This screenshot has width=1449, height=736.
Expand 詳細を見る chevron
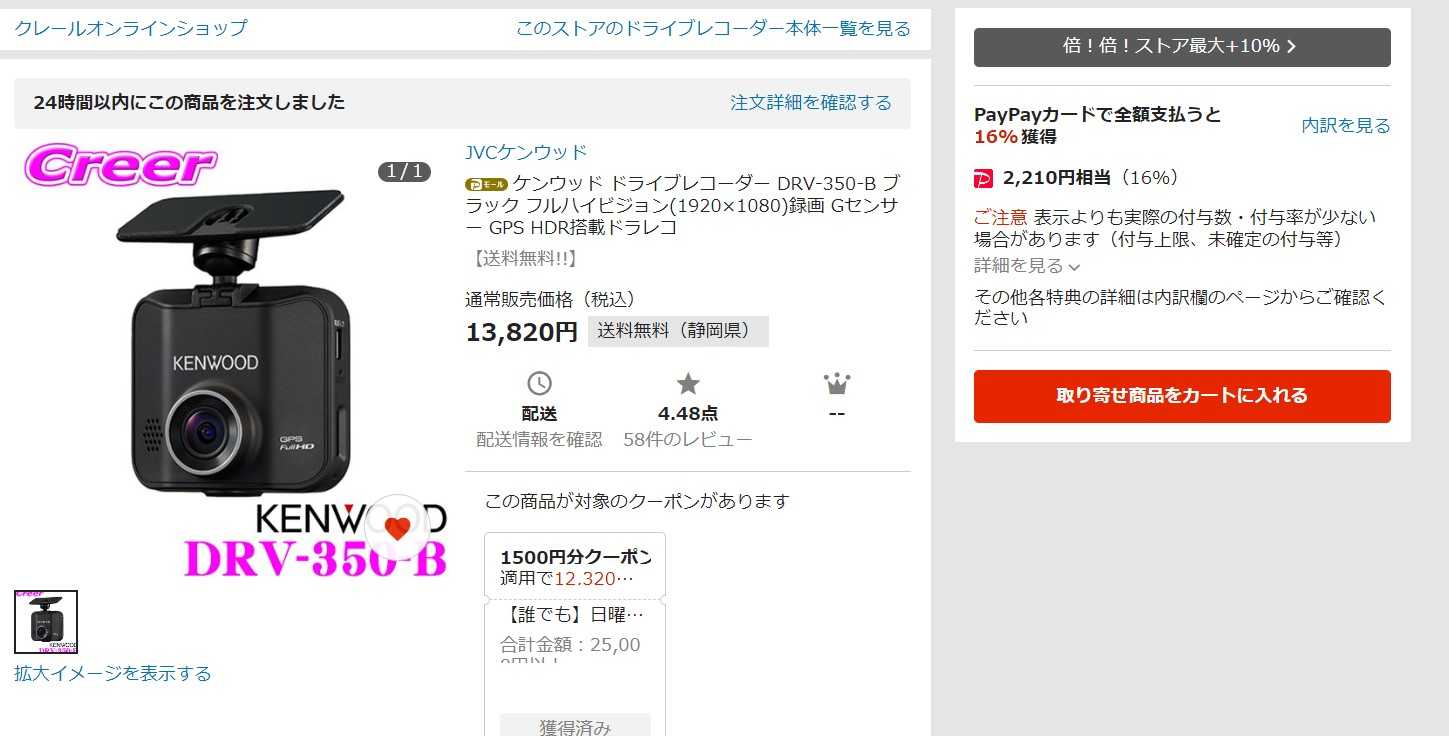click(1027, 266)
